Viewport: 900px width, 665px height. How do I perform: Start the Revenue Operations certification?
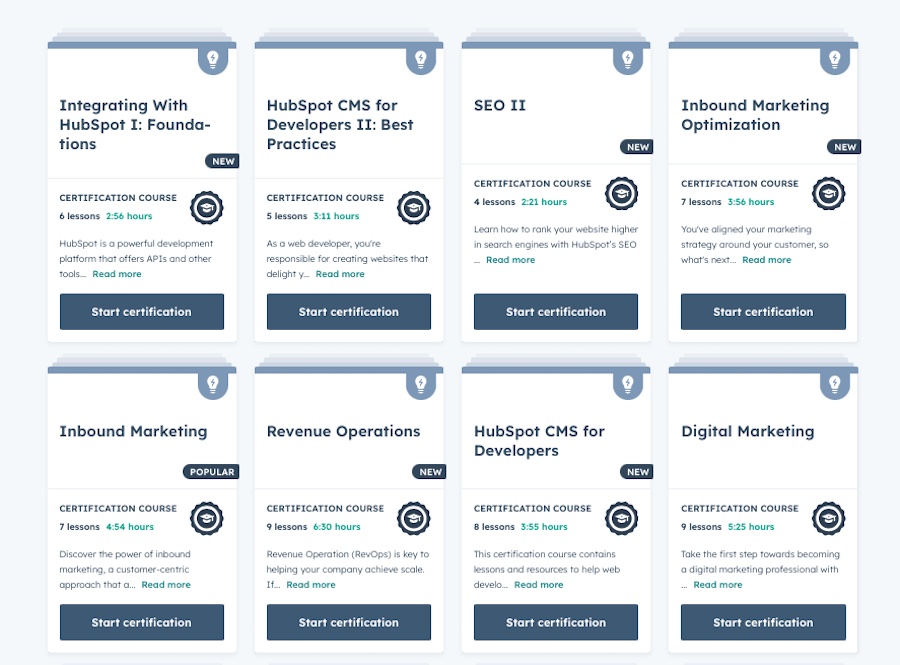pos(349,622)
